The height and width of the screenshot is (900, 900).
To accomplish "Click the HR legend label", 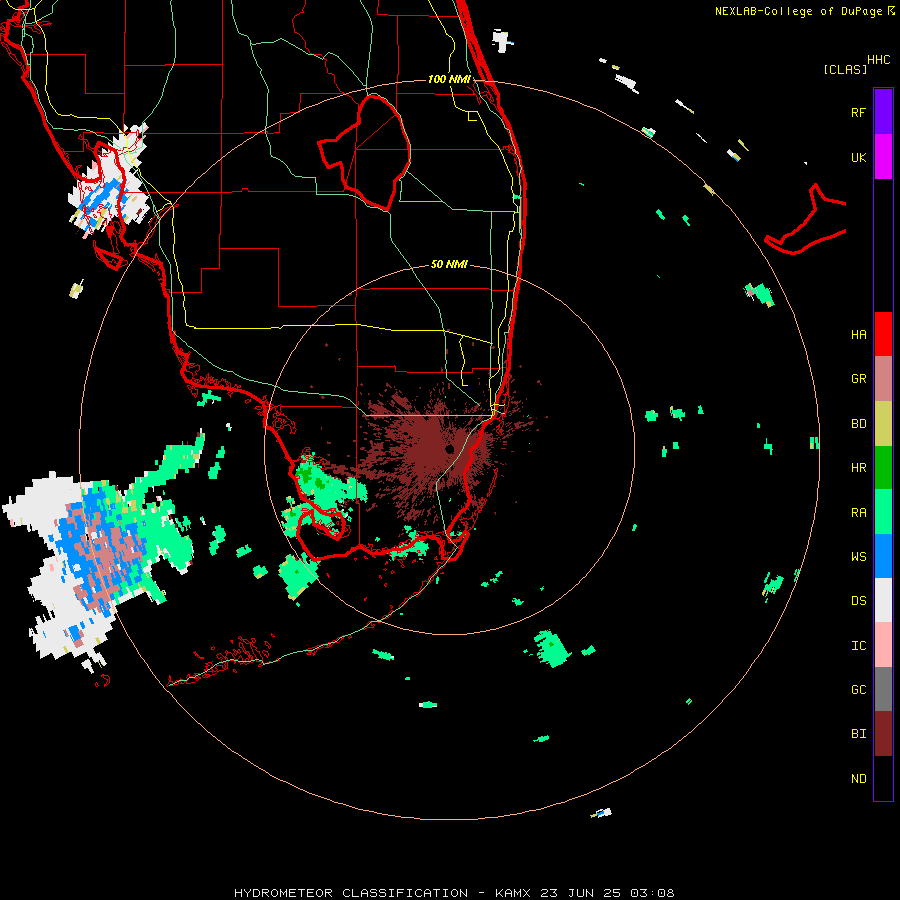I will click(858, 468).
